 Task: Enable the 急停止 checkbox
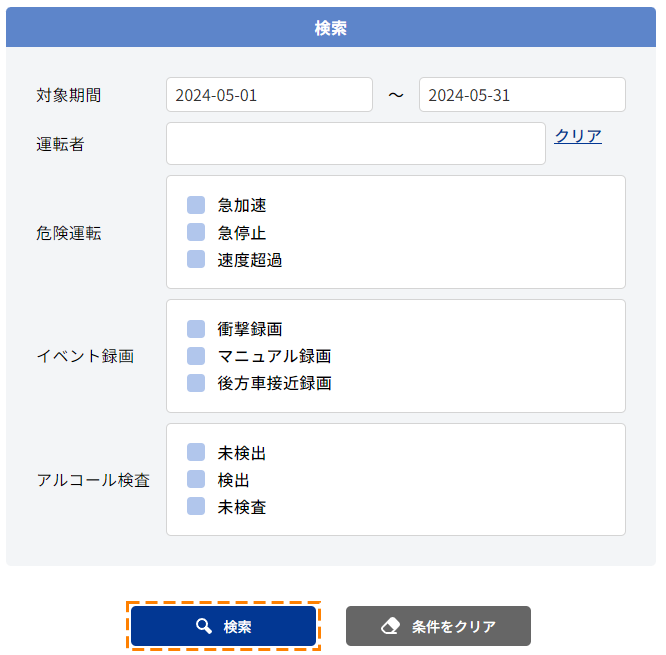click(196, 232)
